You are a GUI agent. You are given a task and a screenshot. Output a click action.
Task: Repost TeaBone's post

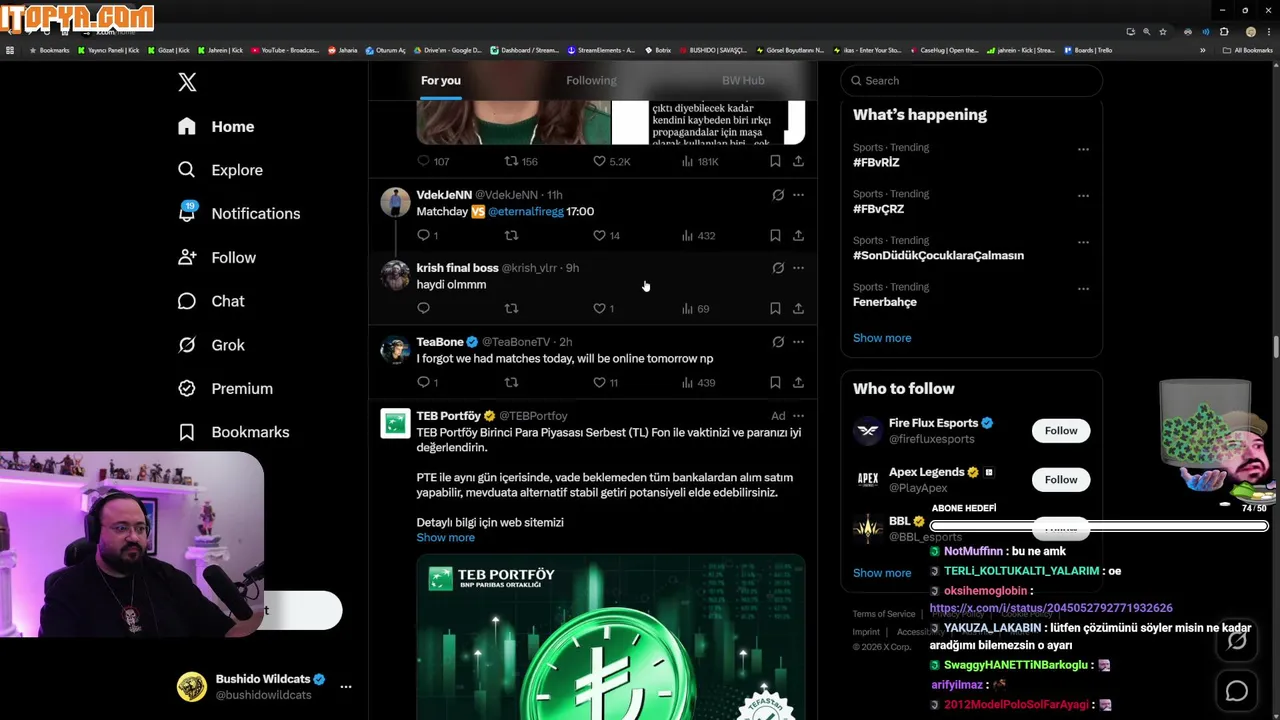click(x=511, y=383)
